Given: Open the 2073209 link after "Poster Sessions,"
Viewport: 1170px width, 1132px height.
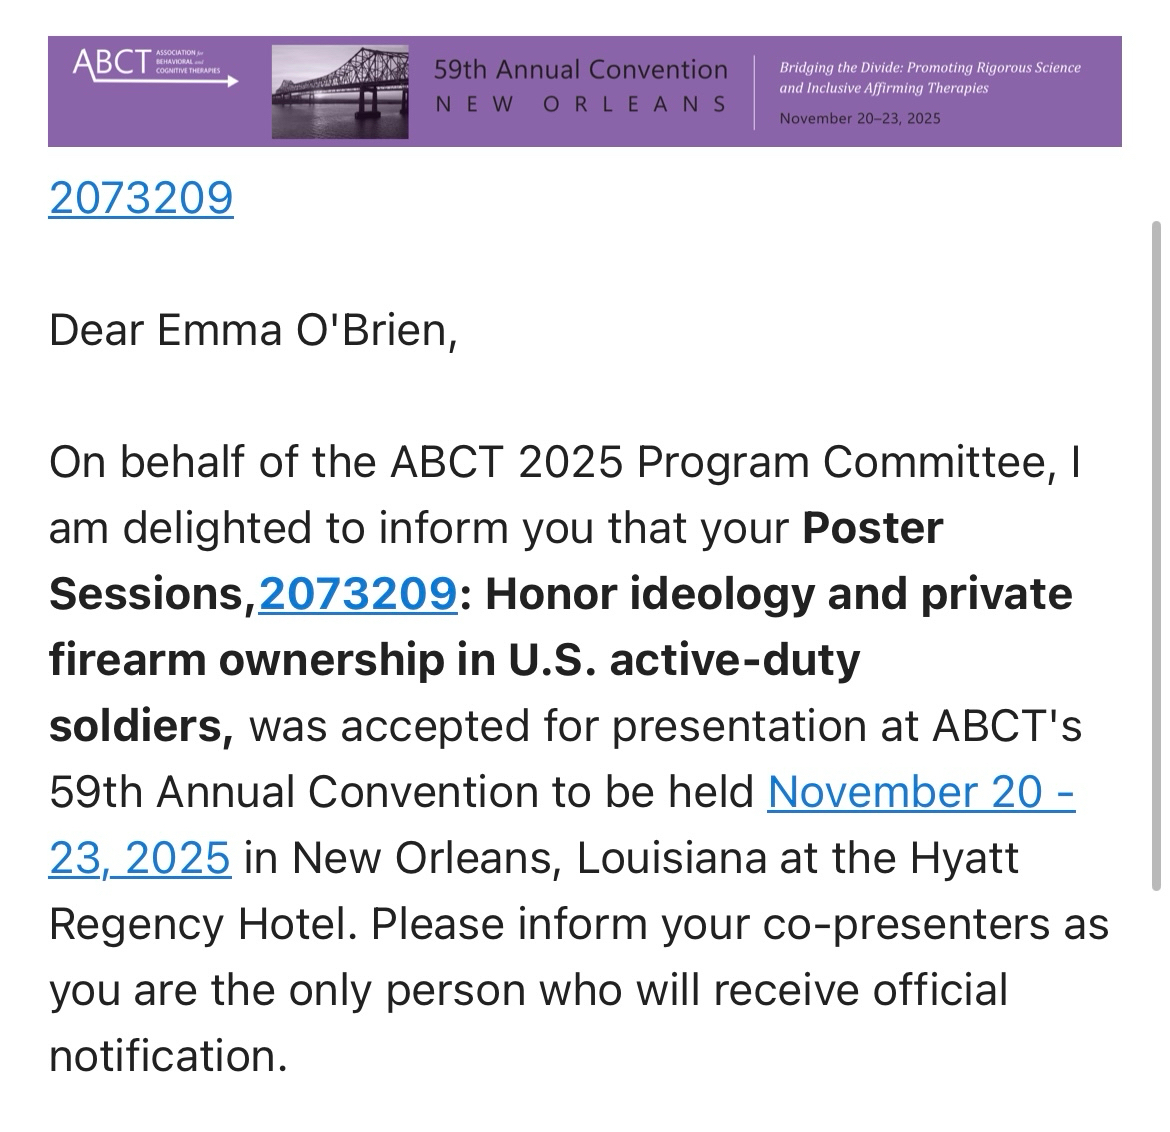Looking at the screenshot, I should (357, 594).
